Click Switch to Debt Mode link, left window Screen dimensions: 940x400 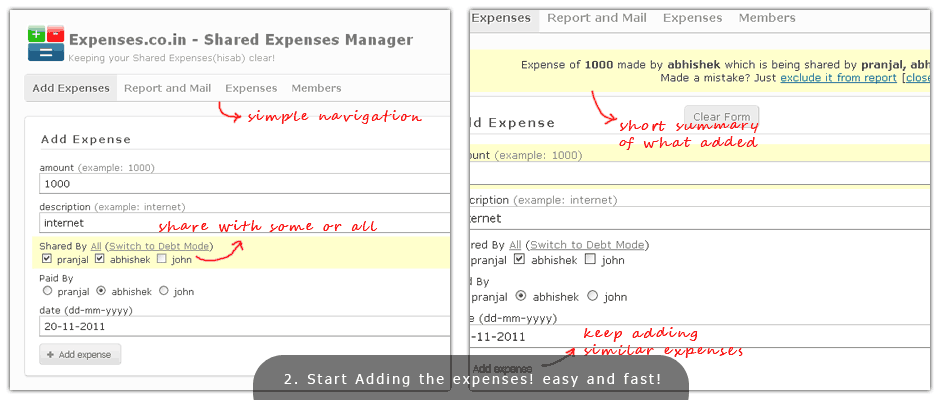point(159,246)
